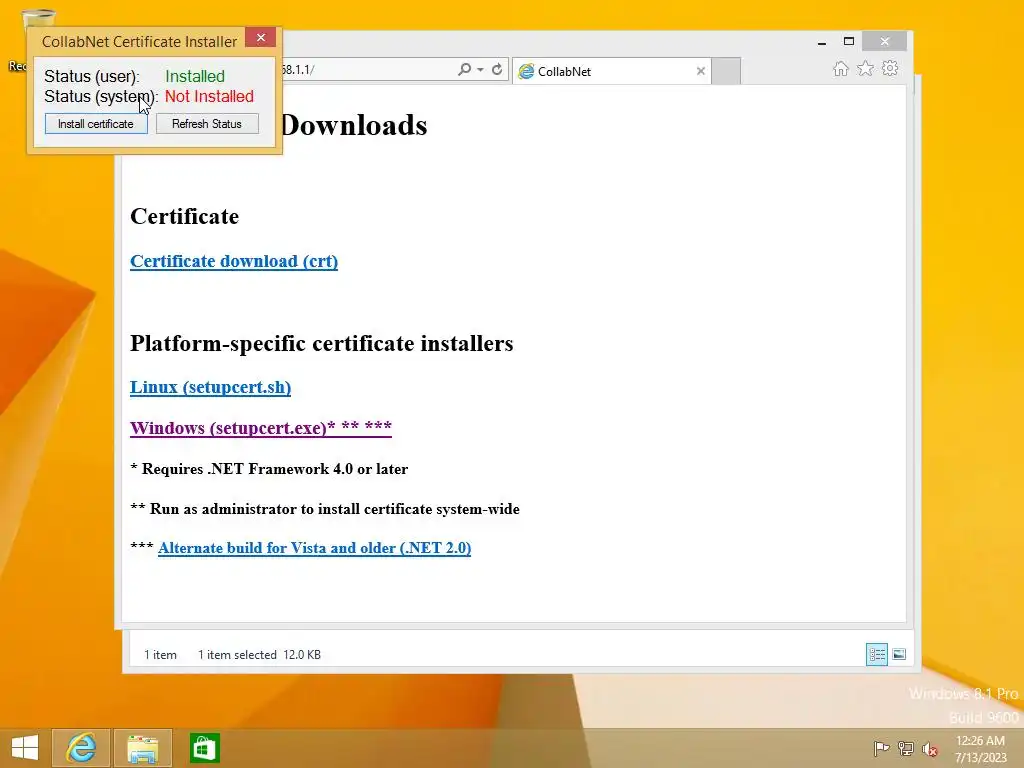Open File Explorer from the taskbar
The height and width of the screenshot is (768, 1024).
pos(142,748)
